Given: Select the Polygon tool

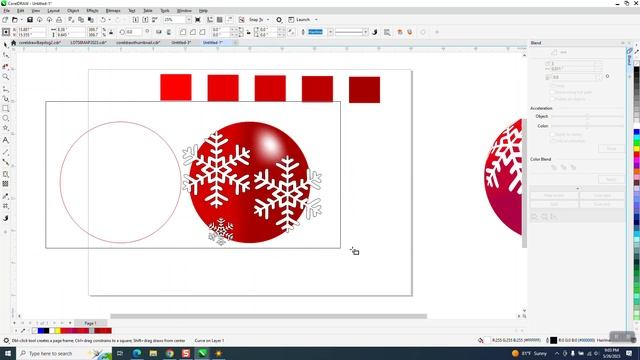Looking at the screenshot, I should pyautogui.click(x=5, y=128).
